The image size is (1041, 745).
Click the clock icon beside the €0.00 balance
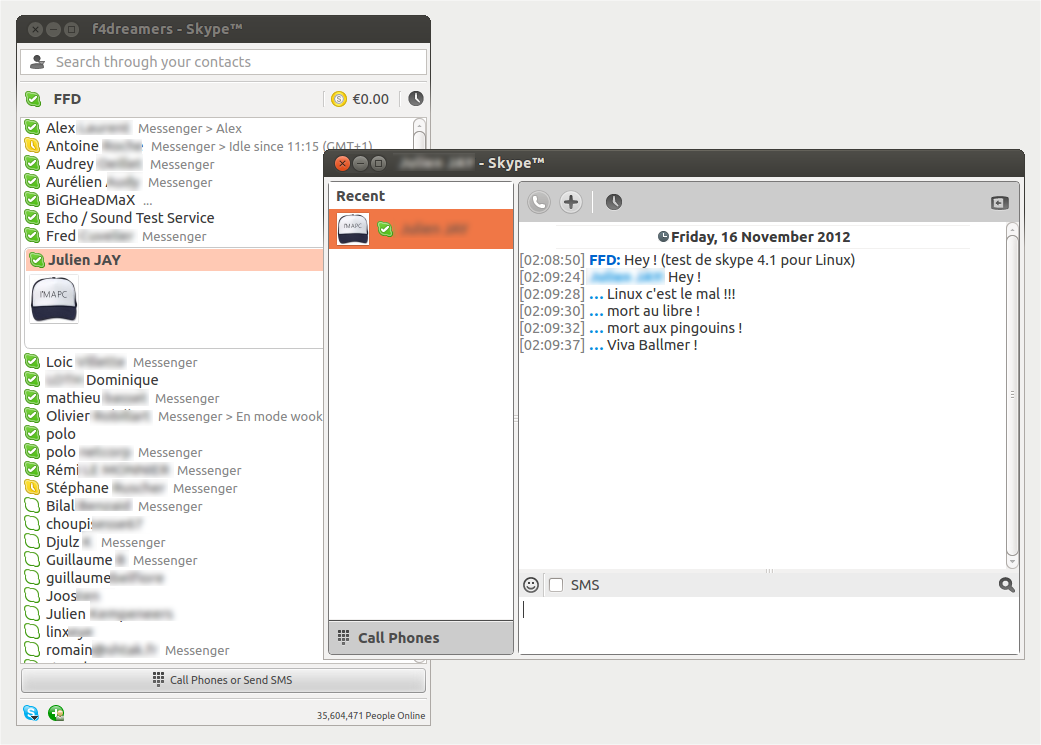click(414, 98)
